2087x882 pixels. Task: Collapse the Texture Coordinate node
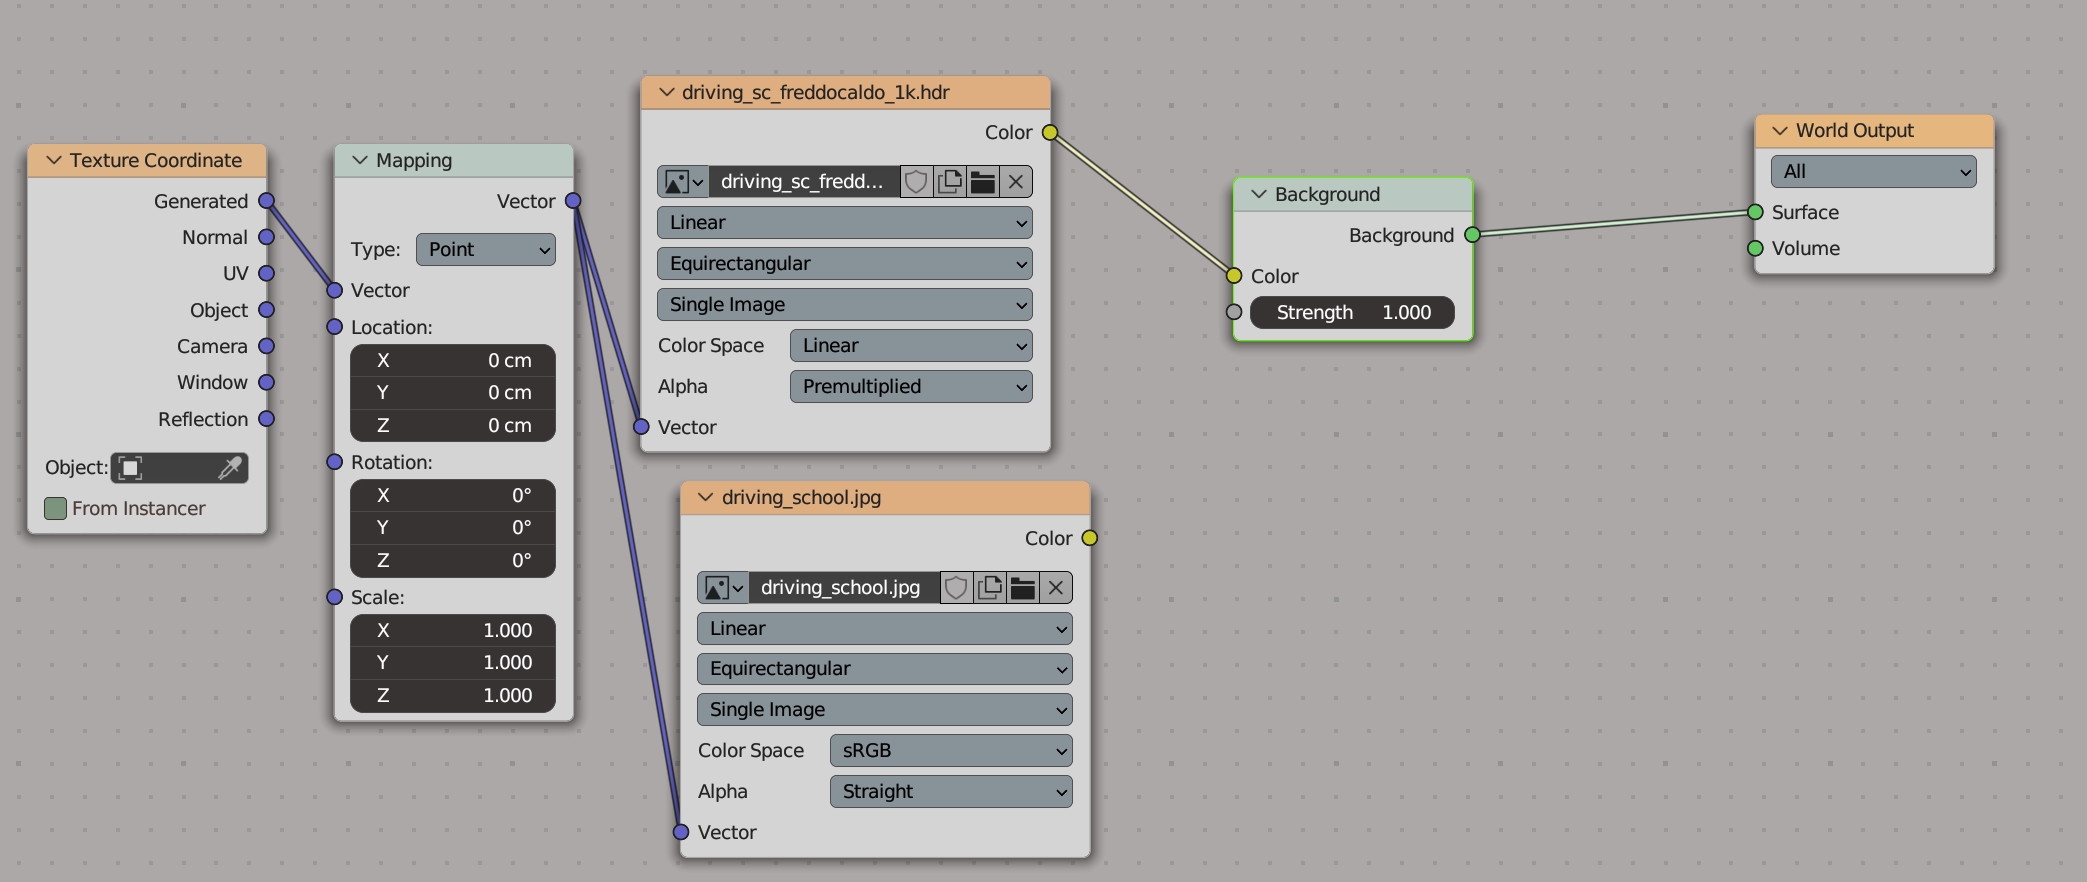pyautogui.click(x=54, y=161)
